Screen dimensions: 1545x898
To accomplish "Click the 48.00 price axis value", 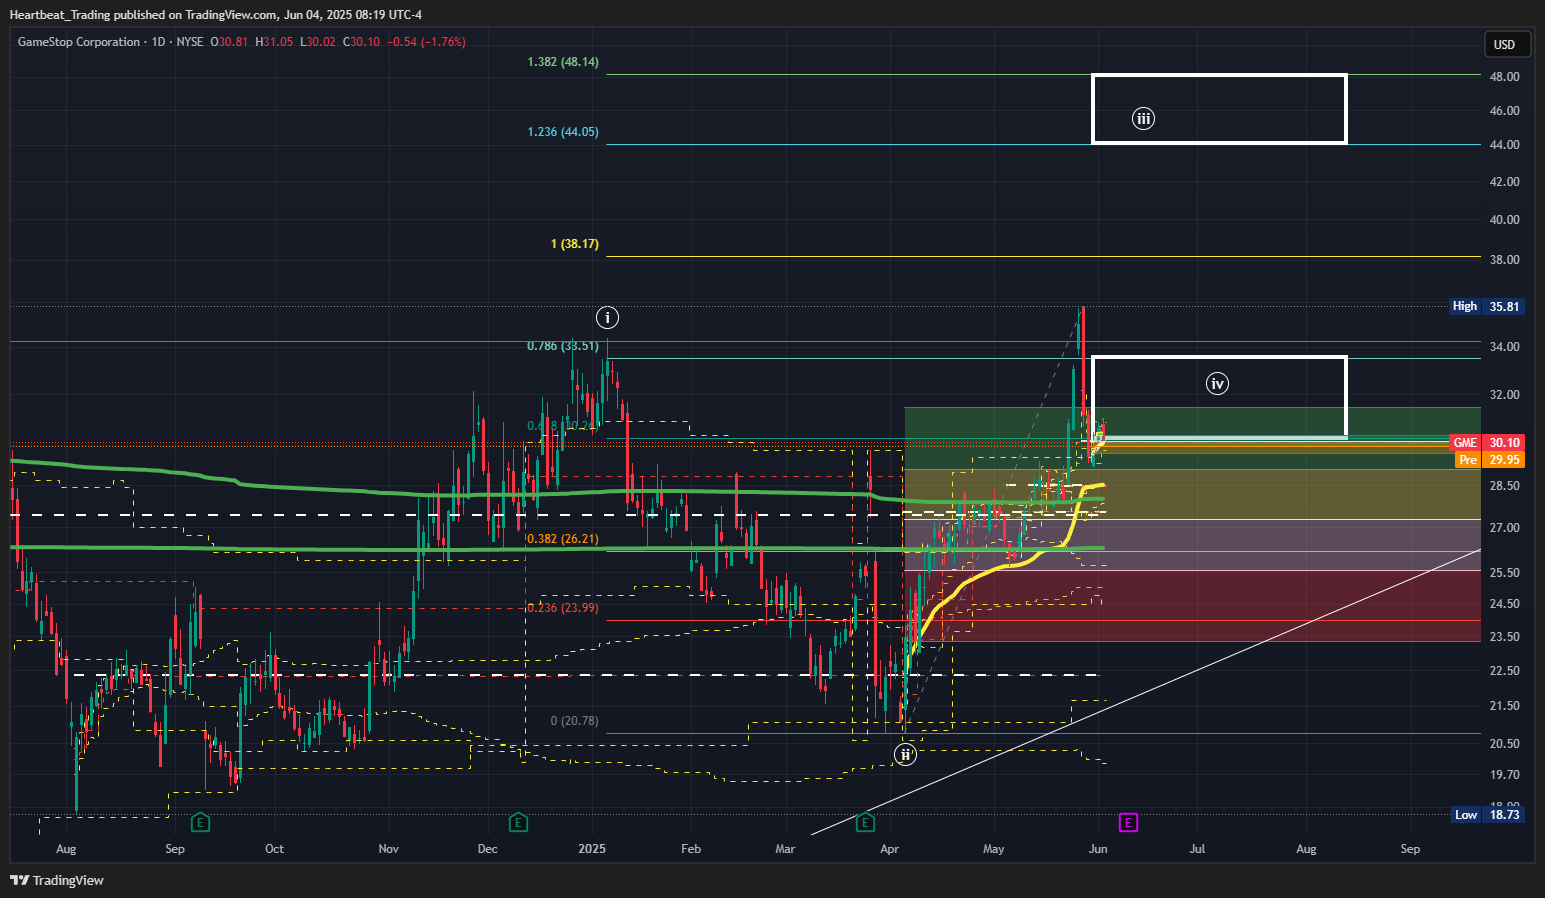I will pyautogui.click(x=1504, y=77).
